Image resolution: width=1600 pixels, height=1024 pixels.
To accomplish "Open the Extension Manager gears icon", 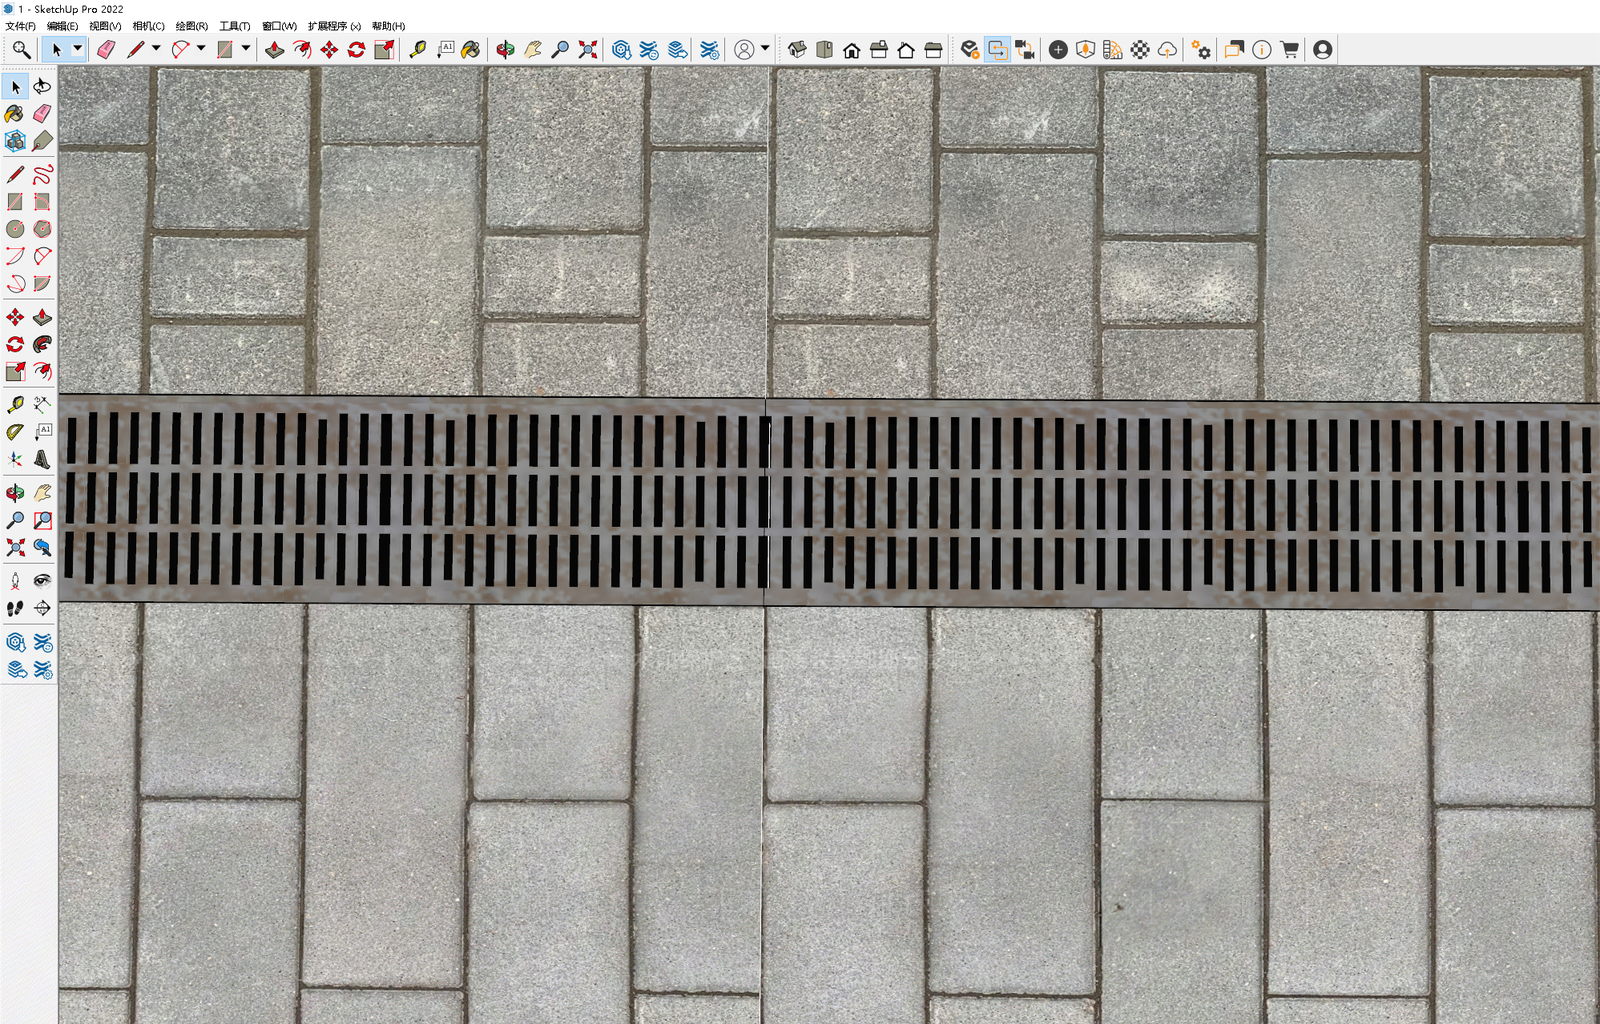I will (x=1201, y=49).
